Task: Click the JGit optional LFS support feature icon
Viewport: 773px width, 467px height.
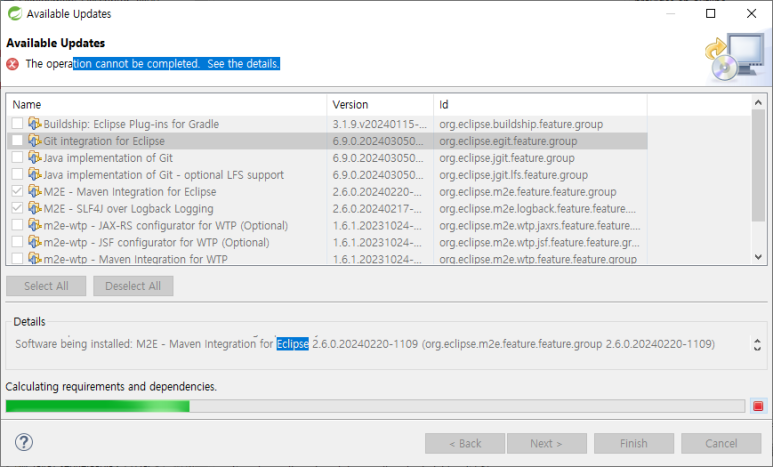Action: coord(35,174)
